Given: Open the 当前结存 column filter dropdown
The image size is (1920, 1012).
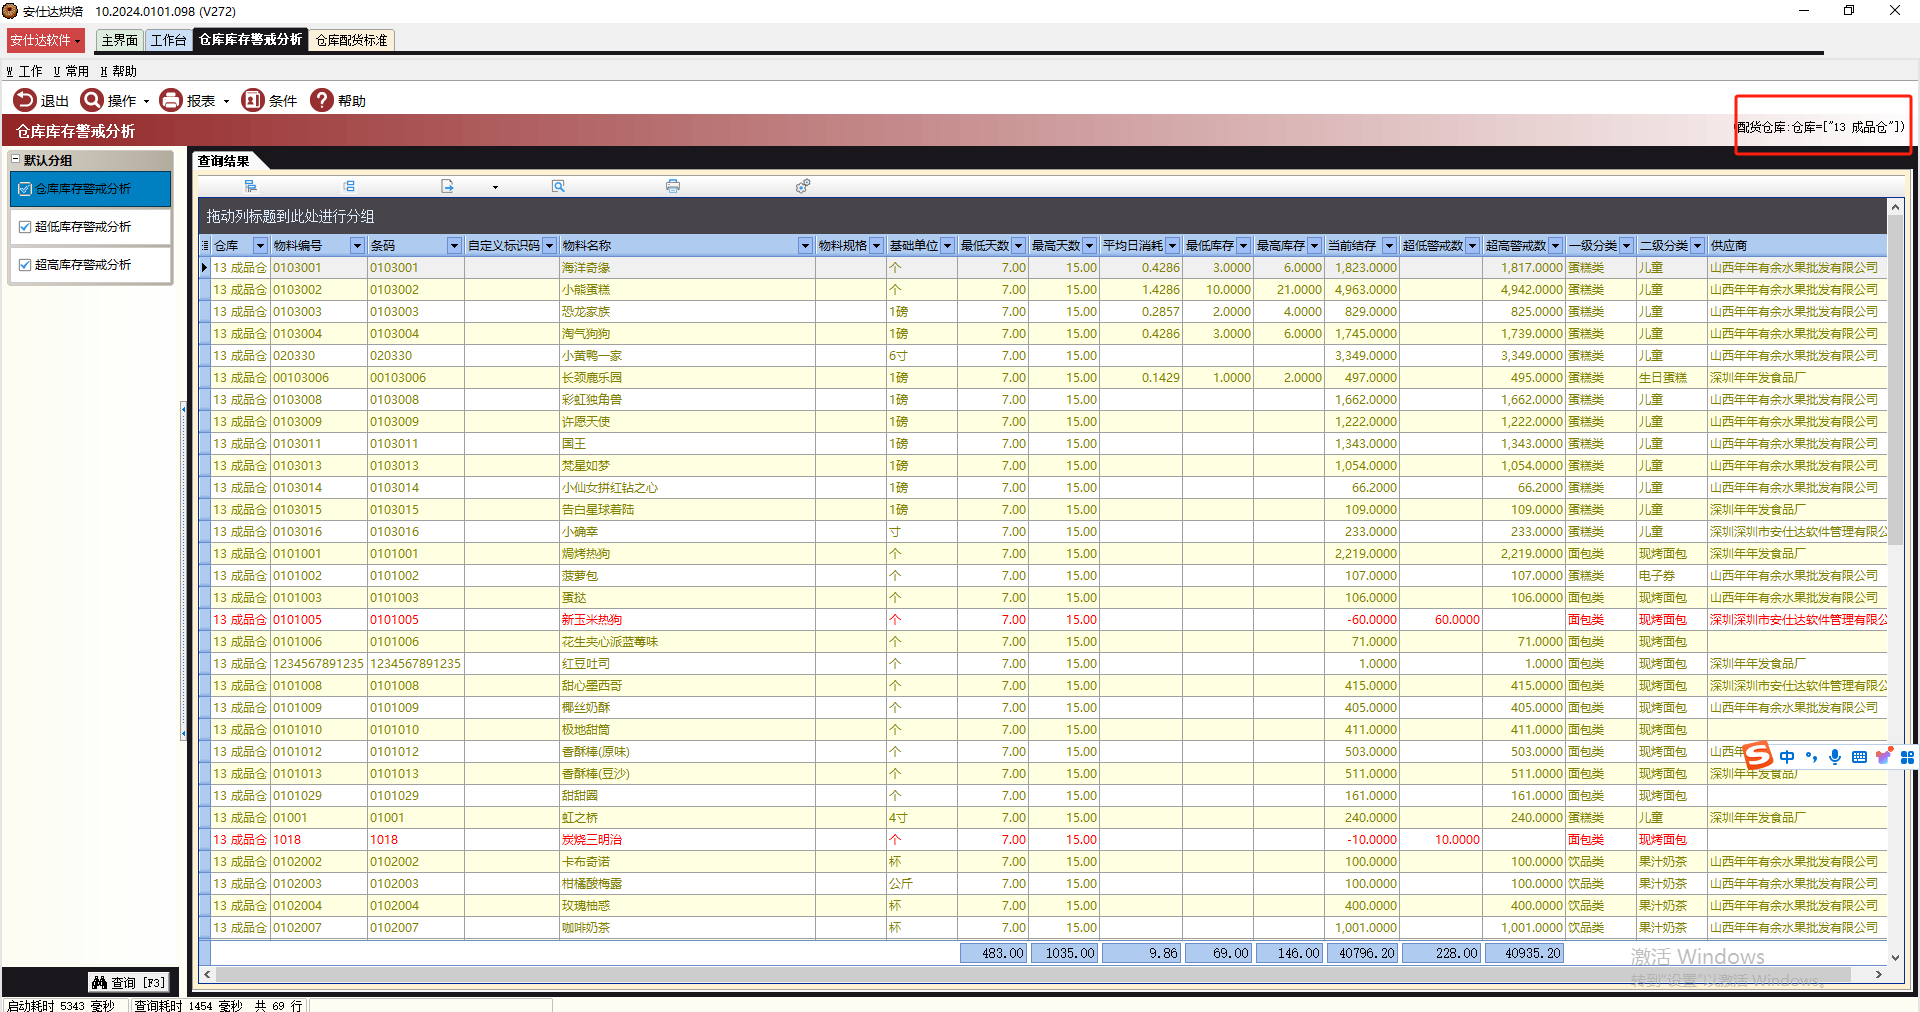Looking at the screenshot, I should tap(1389, 246).
